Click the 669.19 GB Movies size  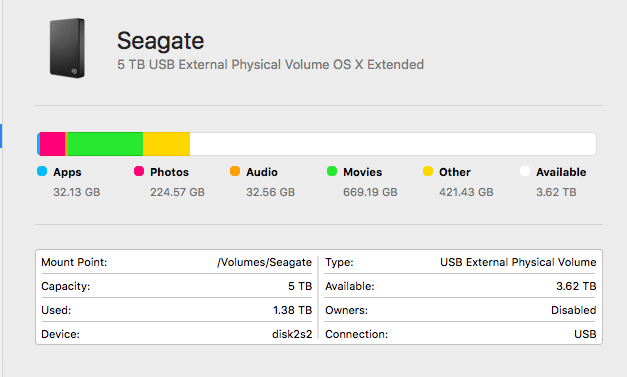[x=370, y=192]
